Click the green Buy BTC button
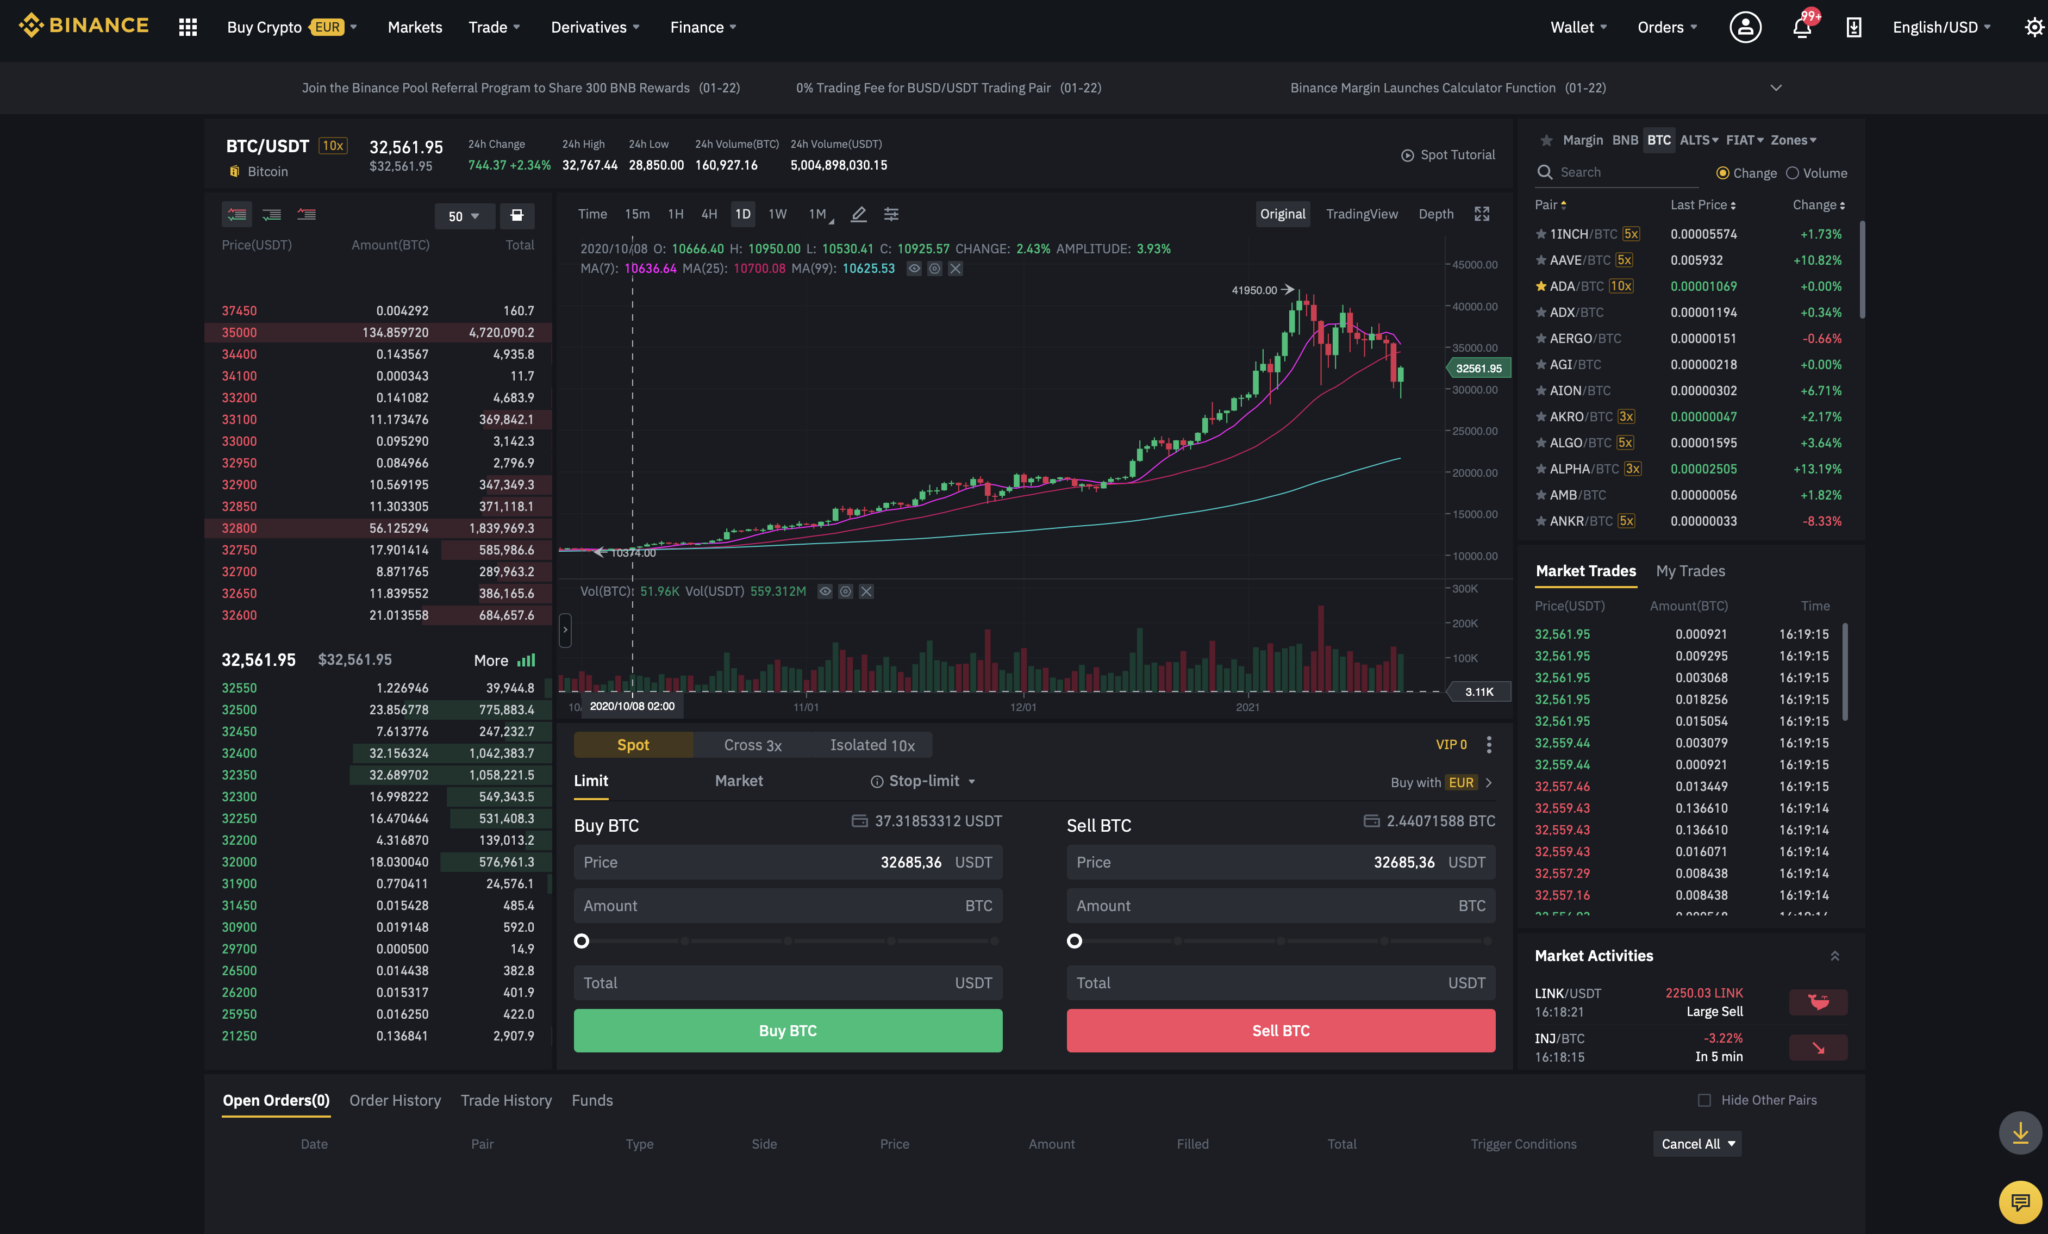 pyautogui.click(x=788, y=1030)
